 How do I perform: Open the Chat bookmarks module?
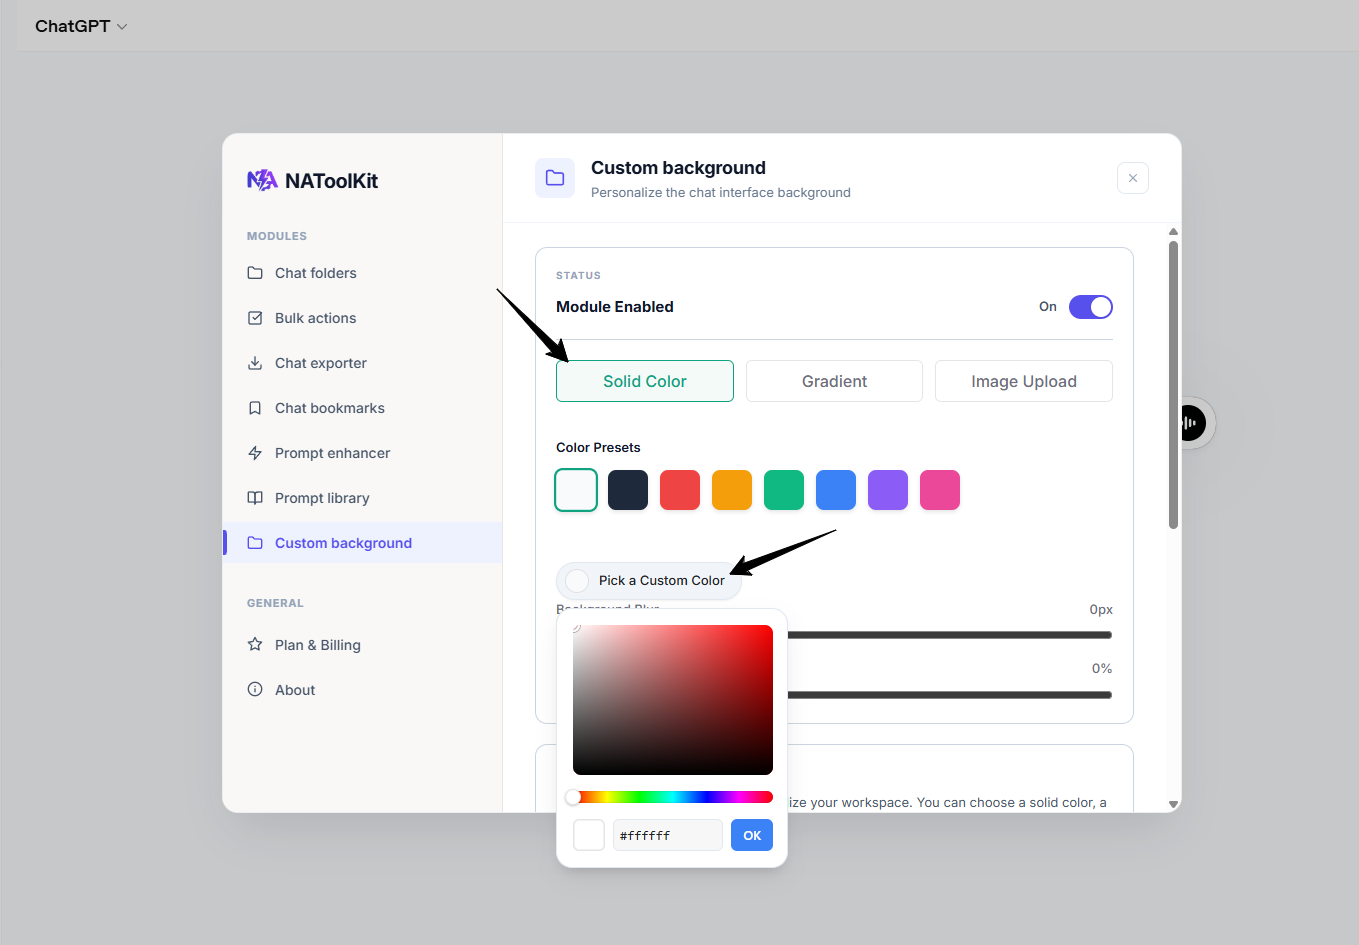362,408
